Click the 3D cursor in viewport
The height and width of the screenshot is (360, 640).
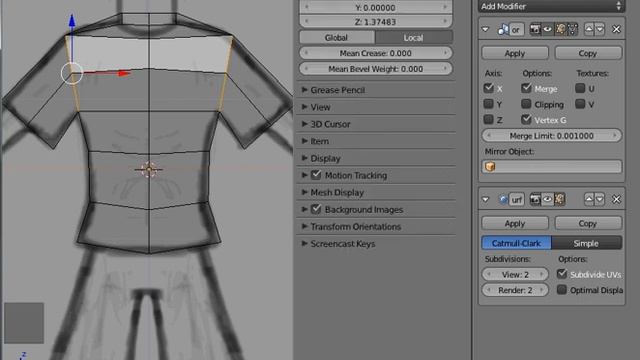(149, 169)
